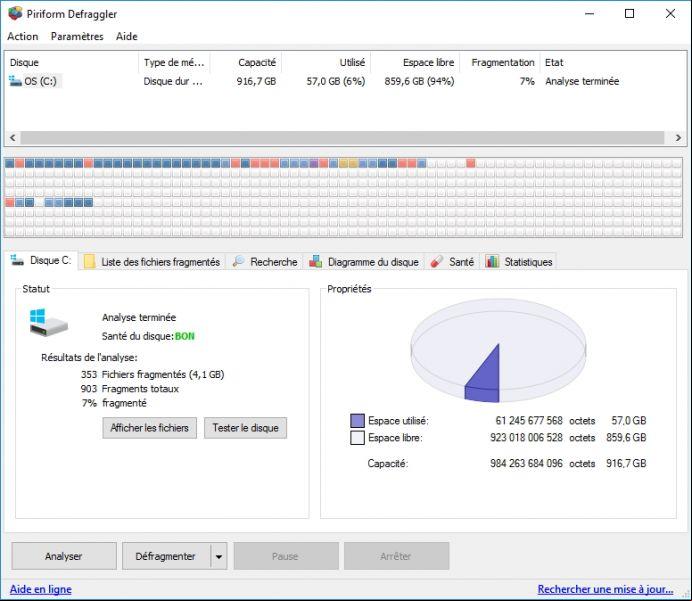Image resolution: width=692 pixels, height=601 pixels.
Task: Switch to Diagramme du disque tab
Action: point(364,262)
